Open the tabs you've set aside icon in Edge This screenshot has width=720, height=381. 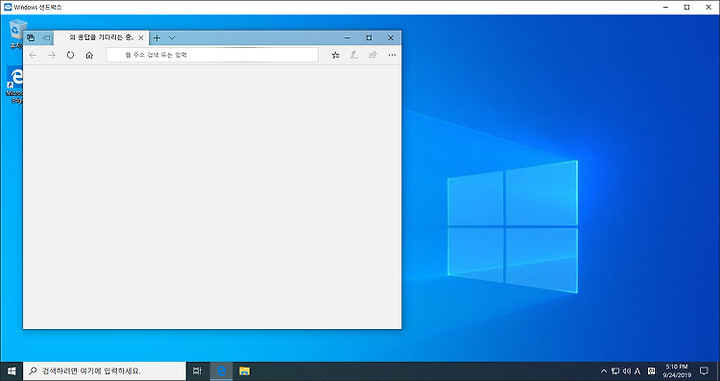[31, 38]
